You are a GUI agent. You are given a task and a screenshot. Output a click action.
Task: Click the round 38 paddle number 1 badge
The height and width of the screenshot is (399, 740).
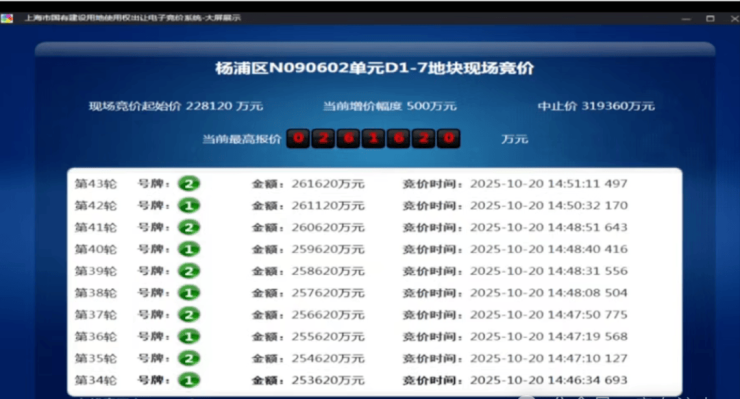[x=189, y=293]
